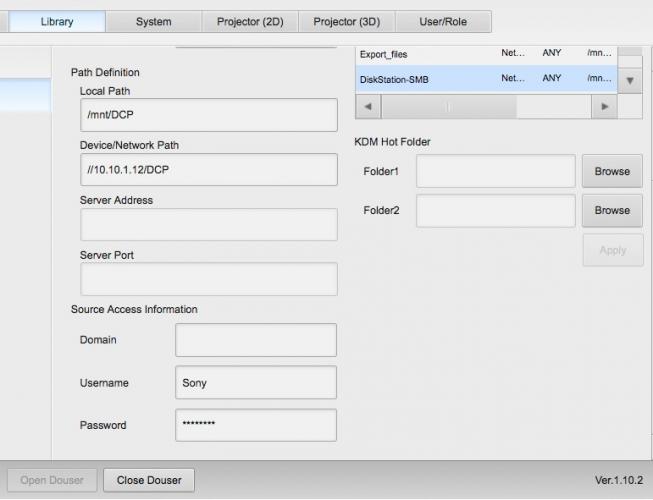
Task: Focus the Device/Network Path field
Action: coord(208,170)
